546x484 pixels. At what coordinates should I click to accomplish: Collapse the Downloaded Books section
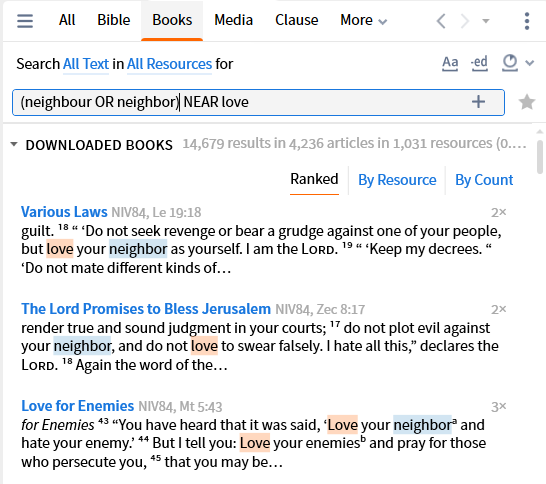[x=14, y=144]
